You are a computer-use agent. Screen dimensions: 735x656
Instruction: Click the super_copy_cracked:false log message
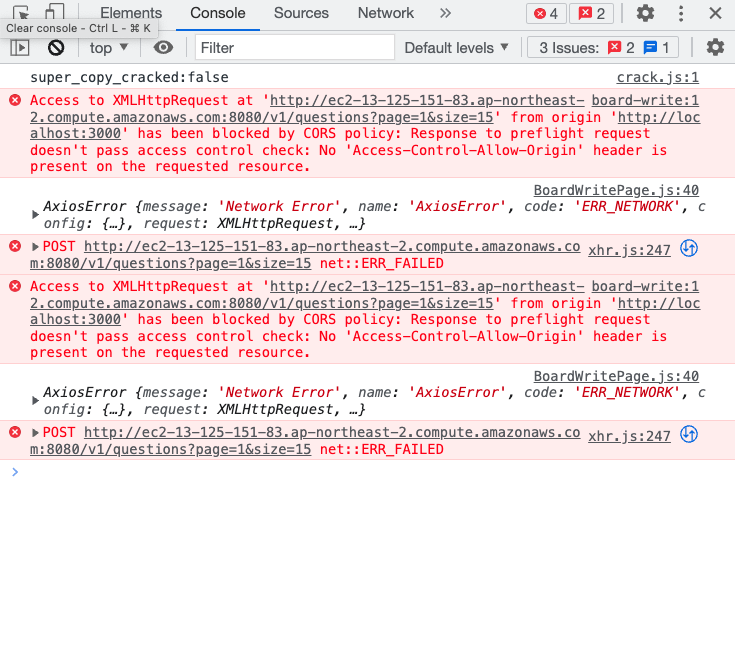(x=129, y=77)
